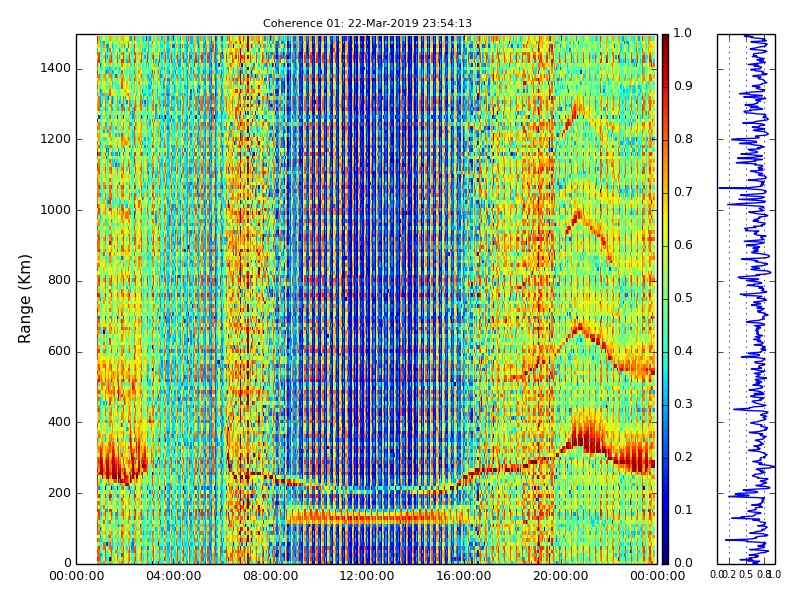This screenshot has width=800, height=600.
Task: Click the 1000 range tick label
Action: click(x=56, y=210)
